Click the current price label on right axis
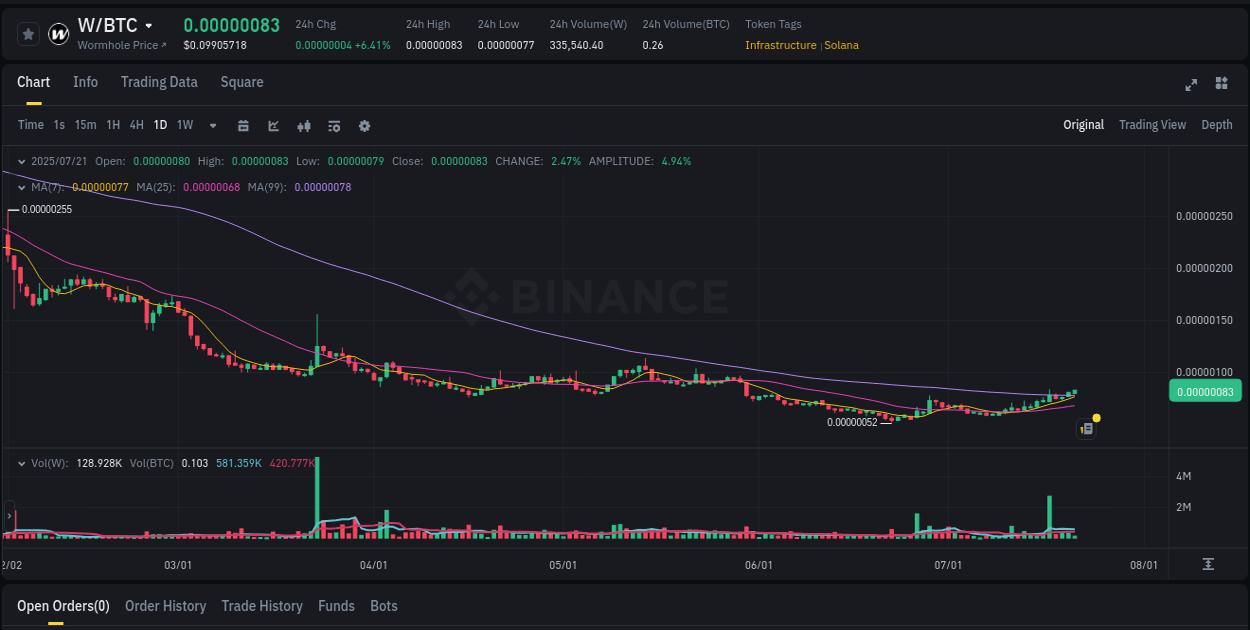 pyautogui.click(x=1205, y=391)
